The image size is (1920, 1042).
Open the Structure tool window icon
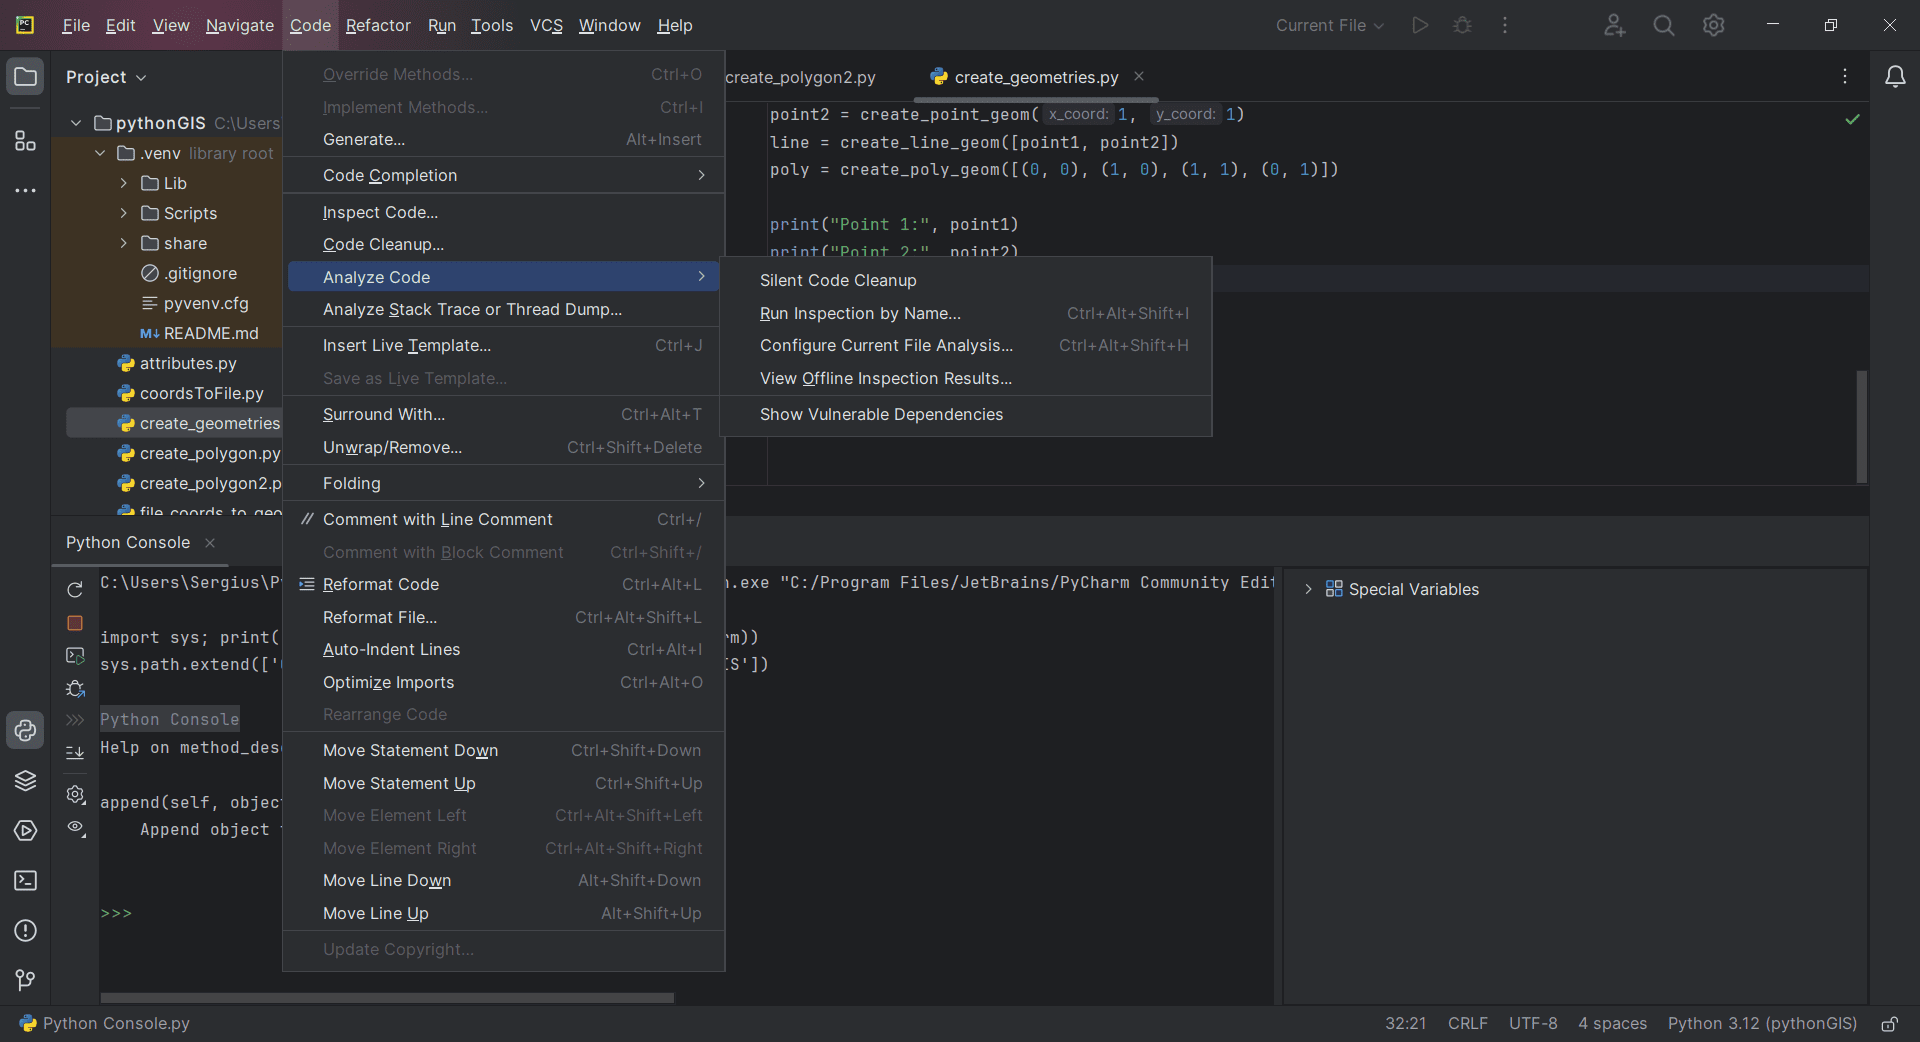25,141
